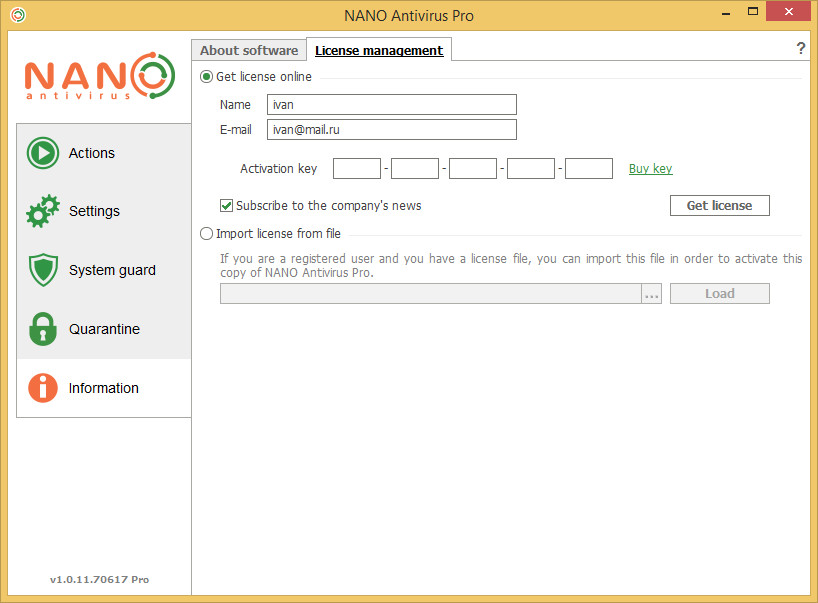The height and width of the screenshot is (603, 818).
Task: Untick Subscribe to the company's news
Action: pos(226,206)
